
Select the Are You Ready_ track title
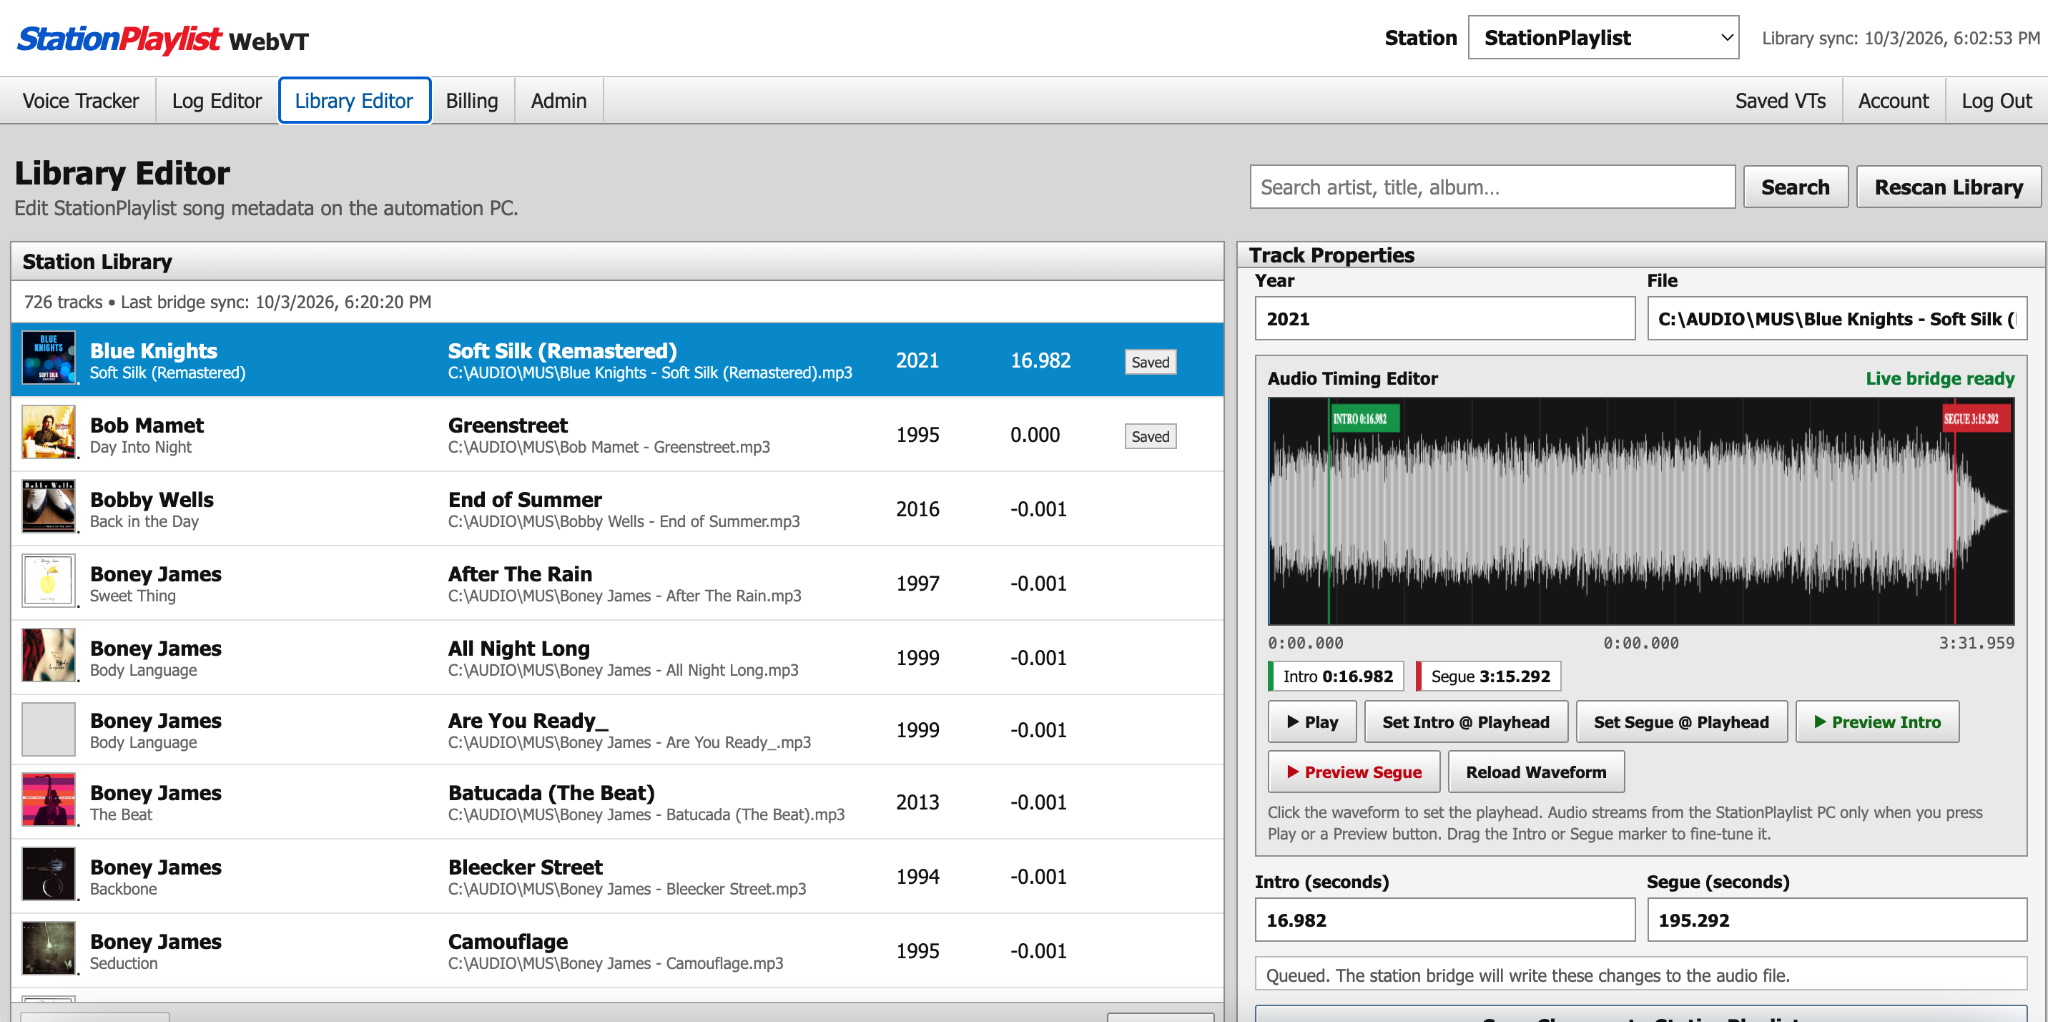coord(527,720)
